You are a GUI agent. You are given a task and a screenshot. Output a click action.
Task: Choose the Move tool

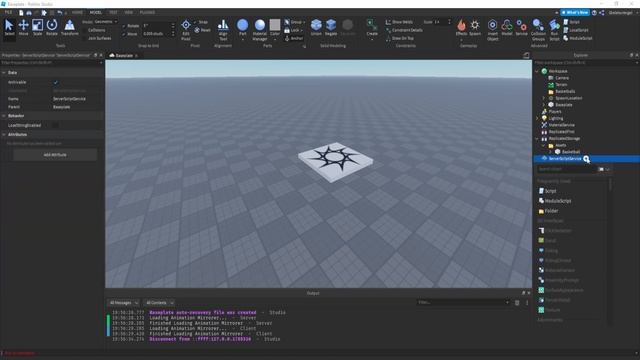[x=23, y=27]
